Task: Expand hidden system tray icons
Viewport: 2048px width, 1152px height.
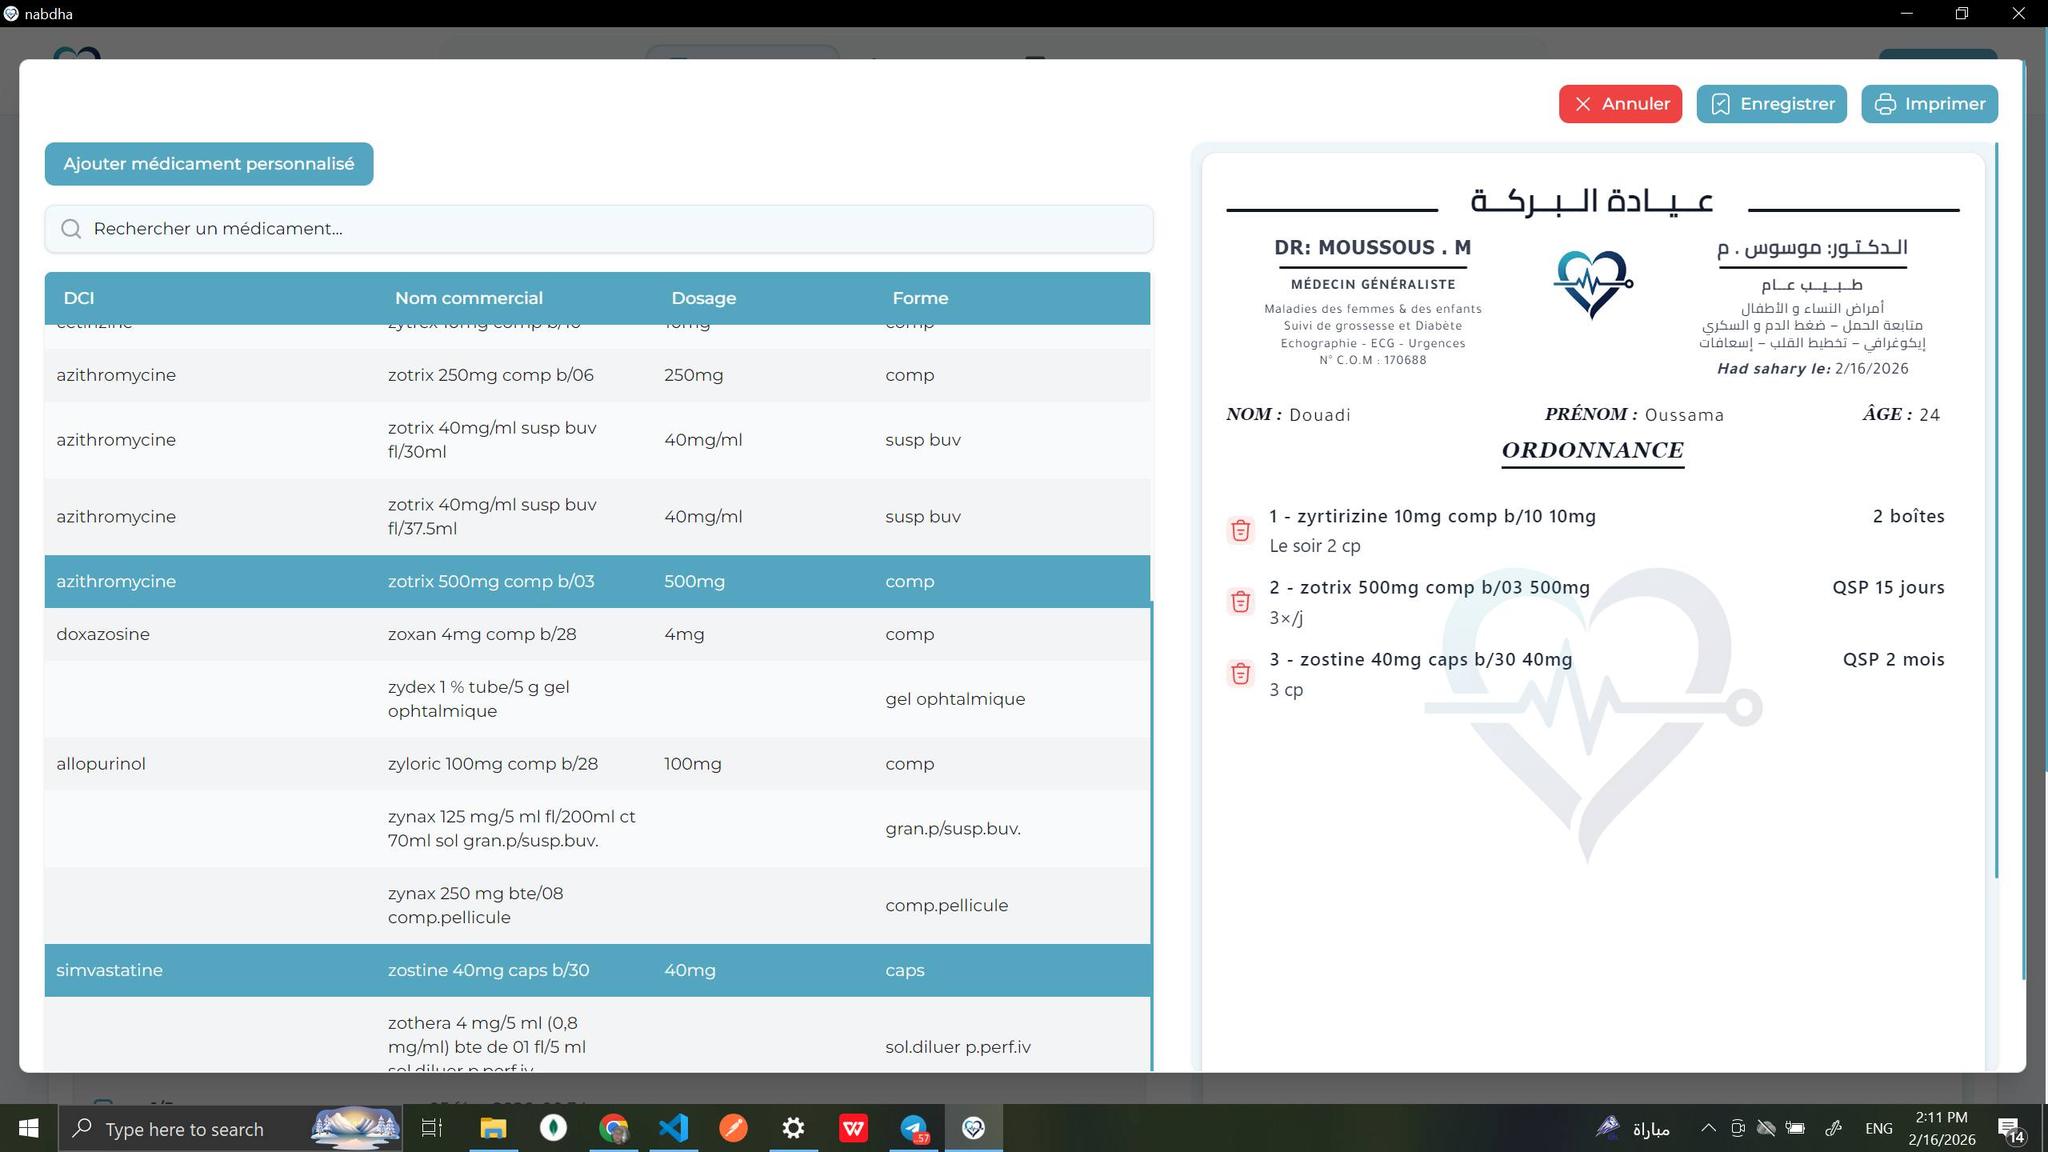Action: click(1707, 1128)
